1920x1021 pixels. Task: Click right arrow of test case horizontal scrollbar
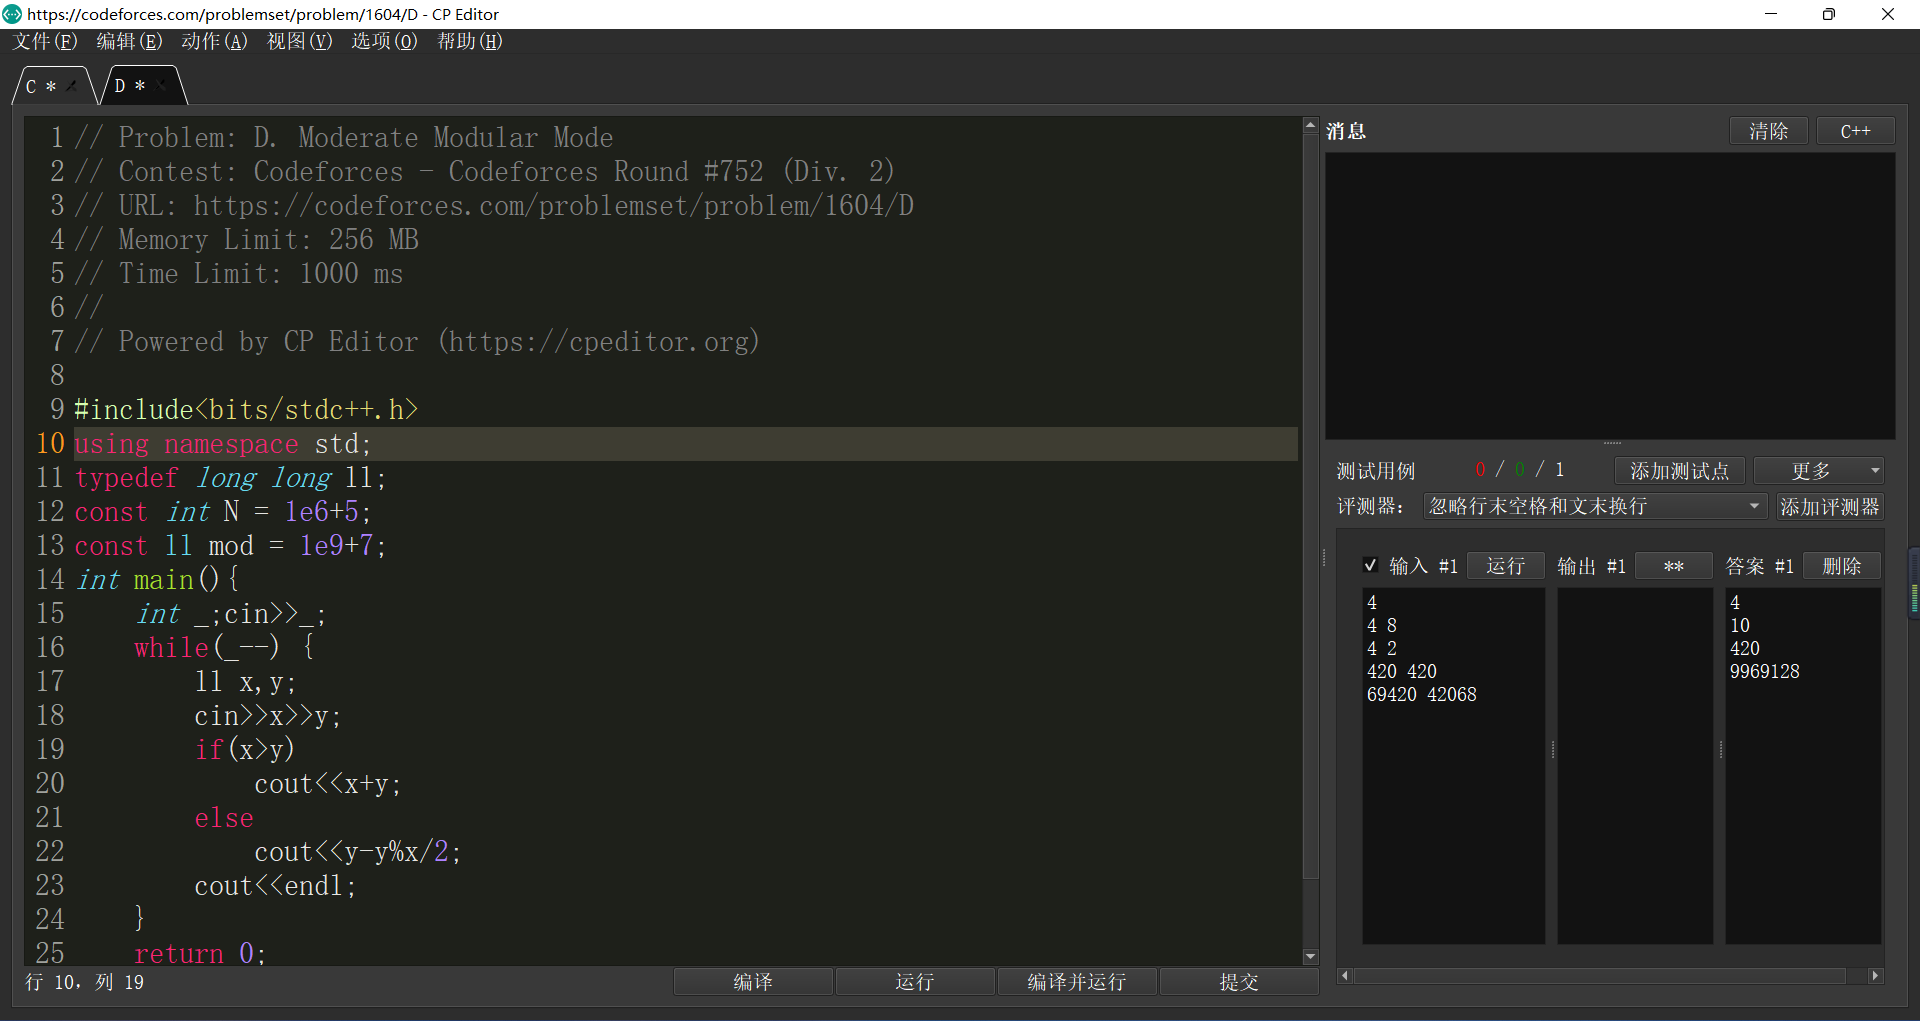1875,976
